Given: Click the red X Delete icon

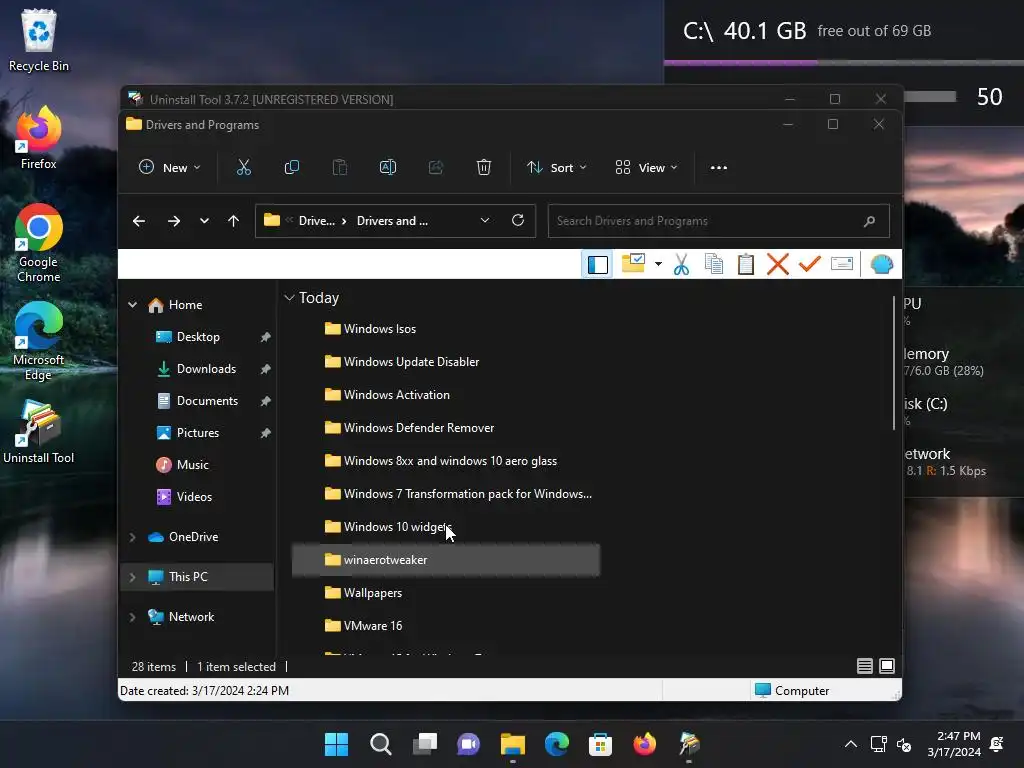Looking at the screenshot, I should point(778,264).
